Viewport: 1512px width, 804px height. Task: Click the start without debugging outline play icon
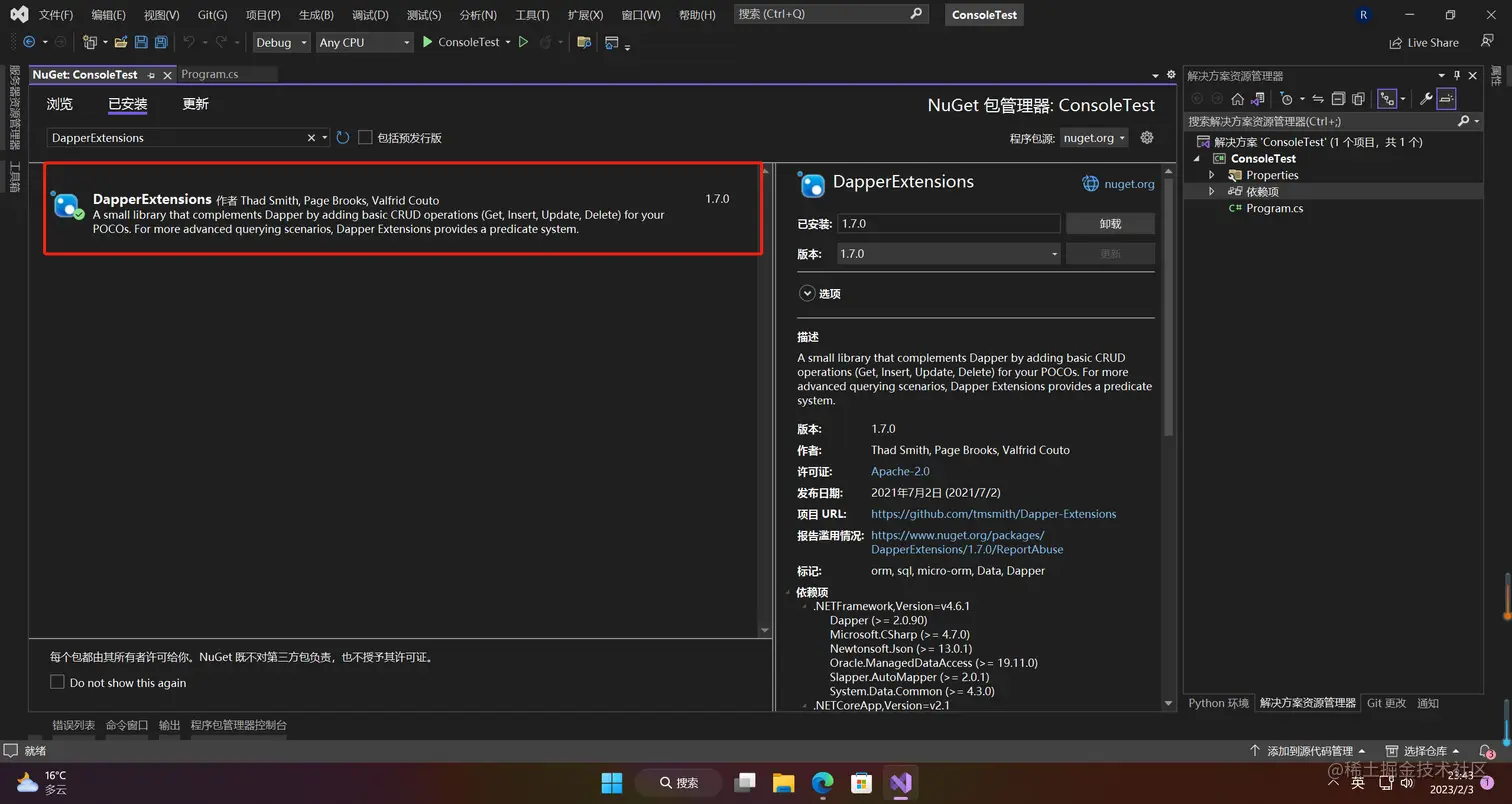(x=522, y=42)
